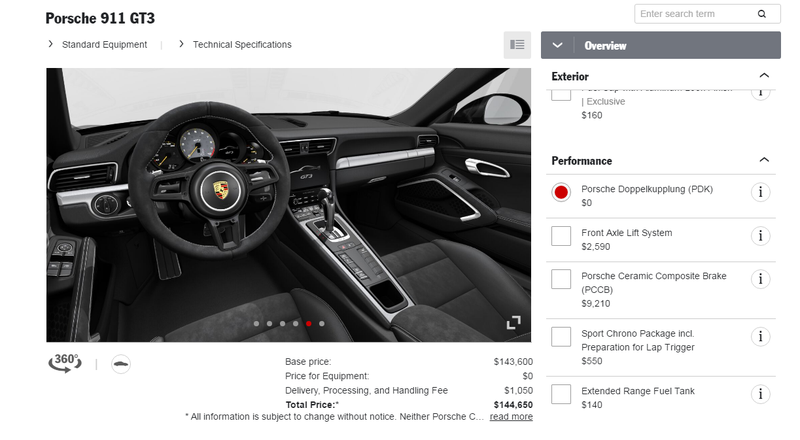The width and height of the screenshot is (800, 440).
Task: Show info for the $160 Exclusive option
Action: pyautogui.click(x=760, y=94)
